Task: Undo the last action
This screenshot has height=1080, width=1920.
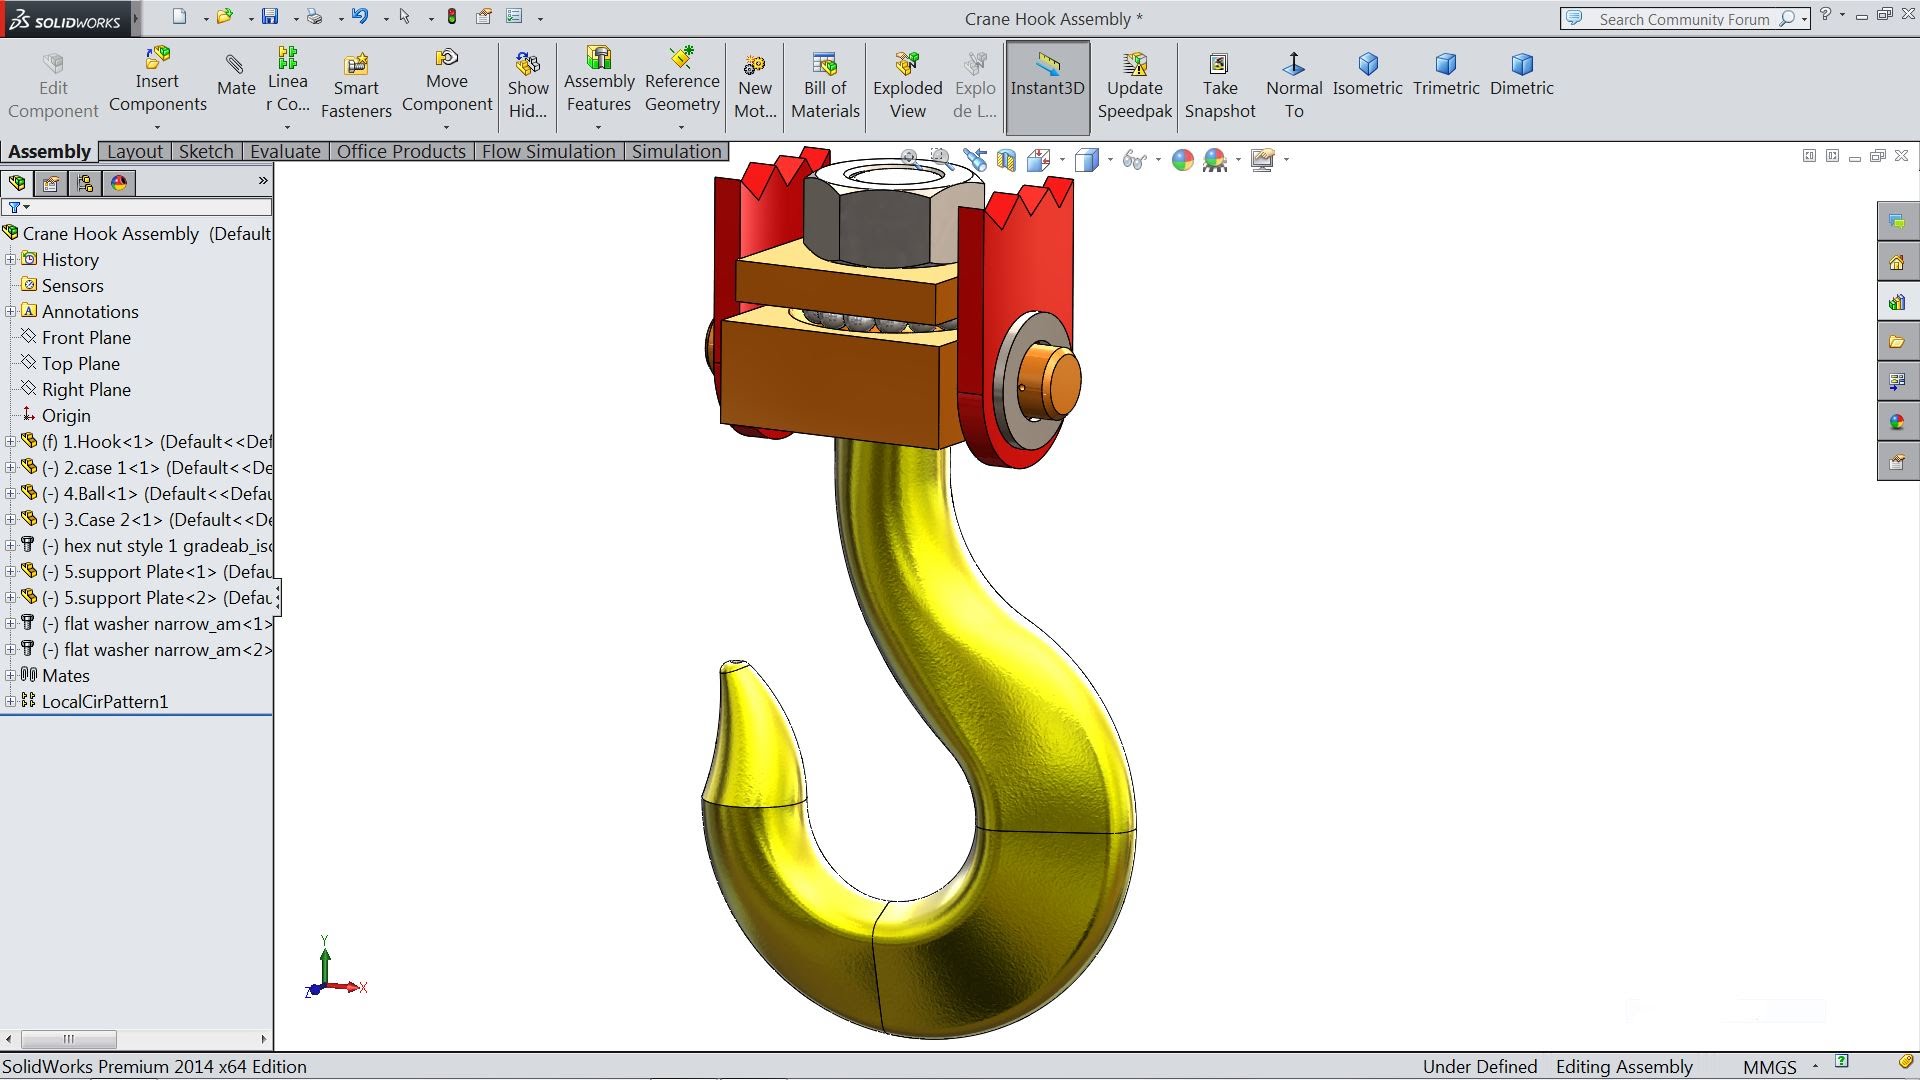Action: point(360,16)
